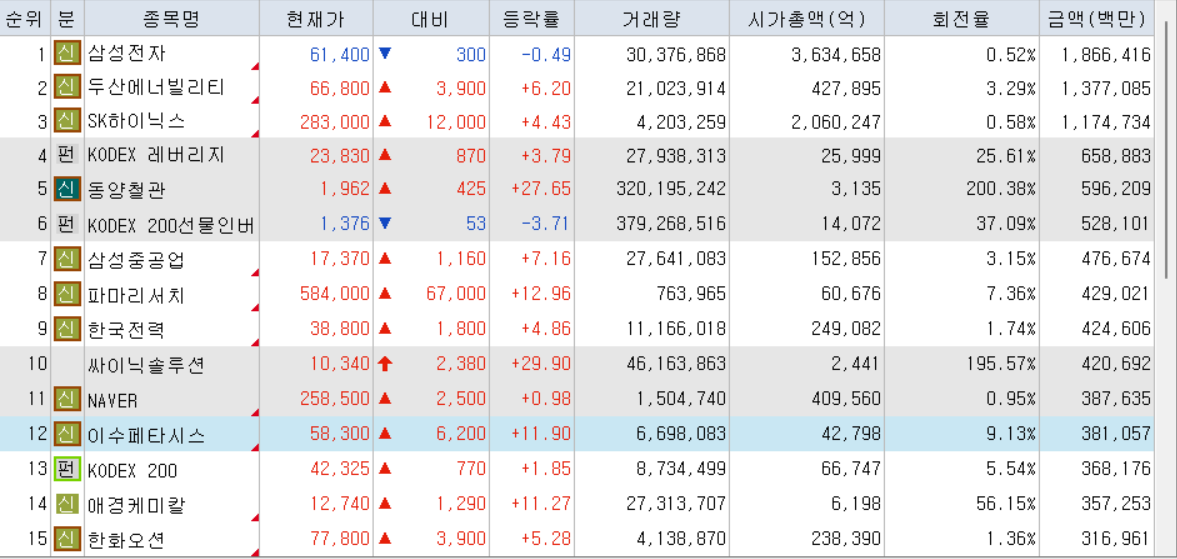The height and width of the screenshot is (559, 1177).
Task: Click the upper-limit arrow in the 싸이닉솔루션 row
Action: (385, 365)
